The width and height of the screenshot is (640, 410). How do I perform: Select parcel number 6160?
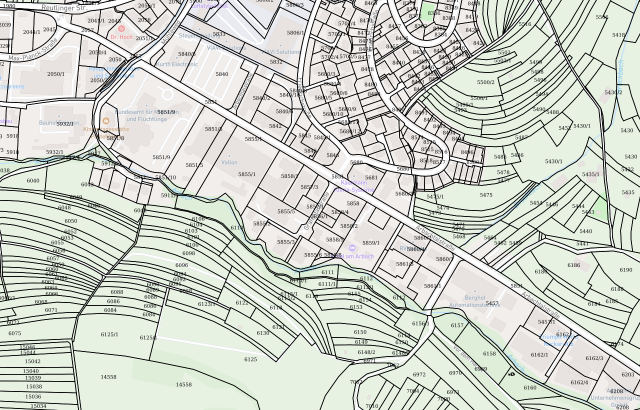530,388
